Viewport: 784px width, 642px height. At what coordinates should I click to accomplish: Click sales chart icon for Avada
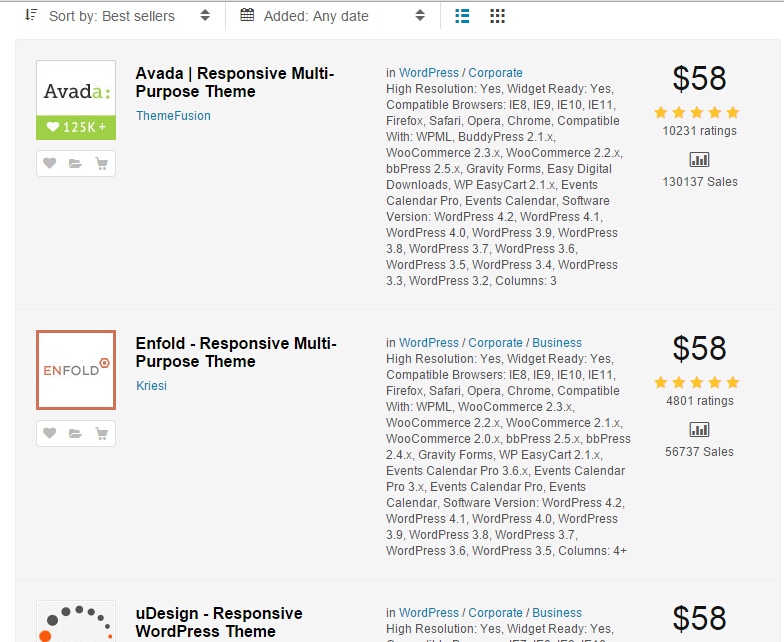tap(700, 159)
